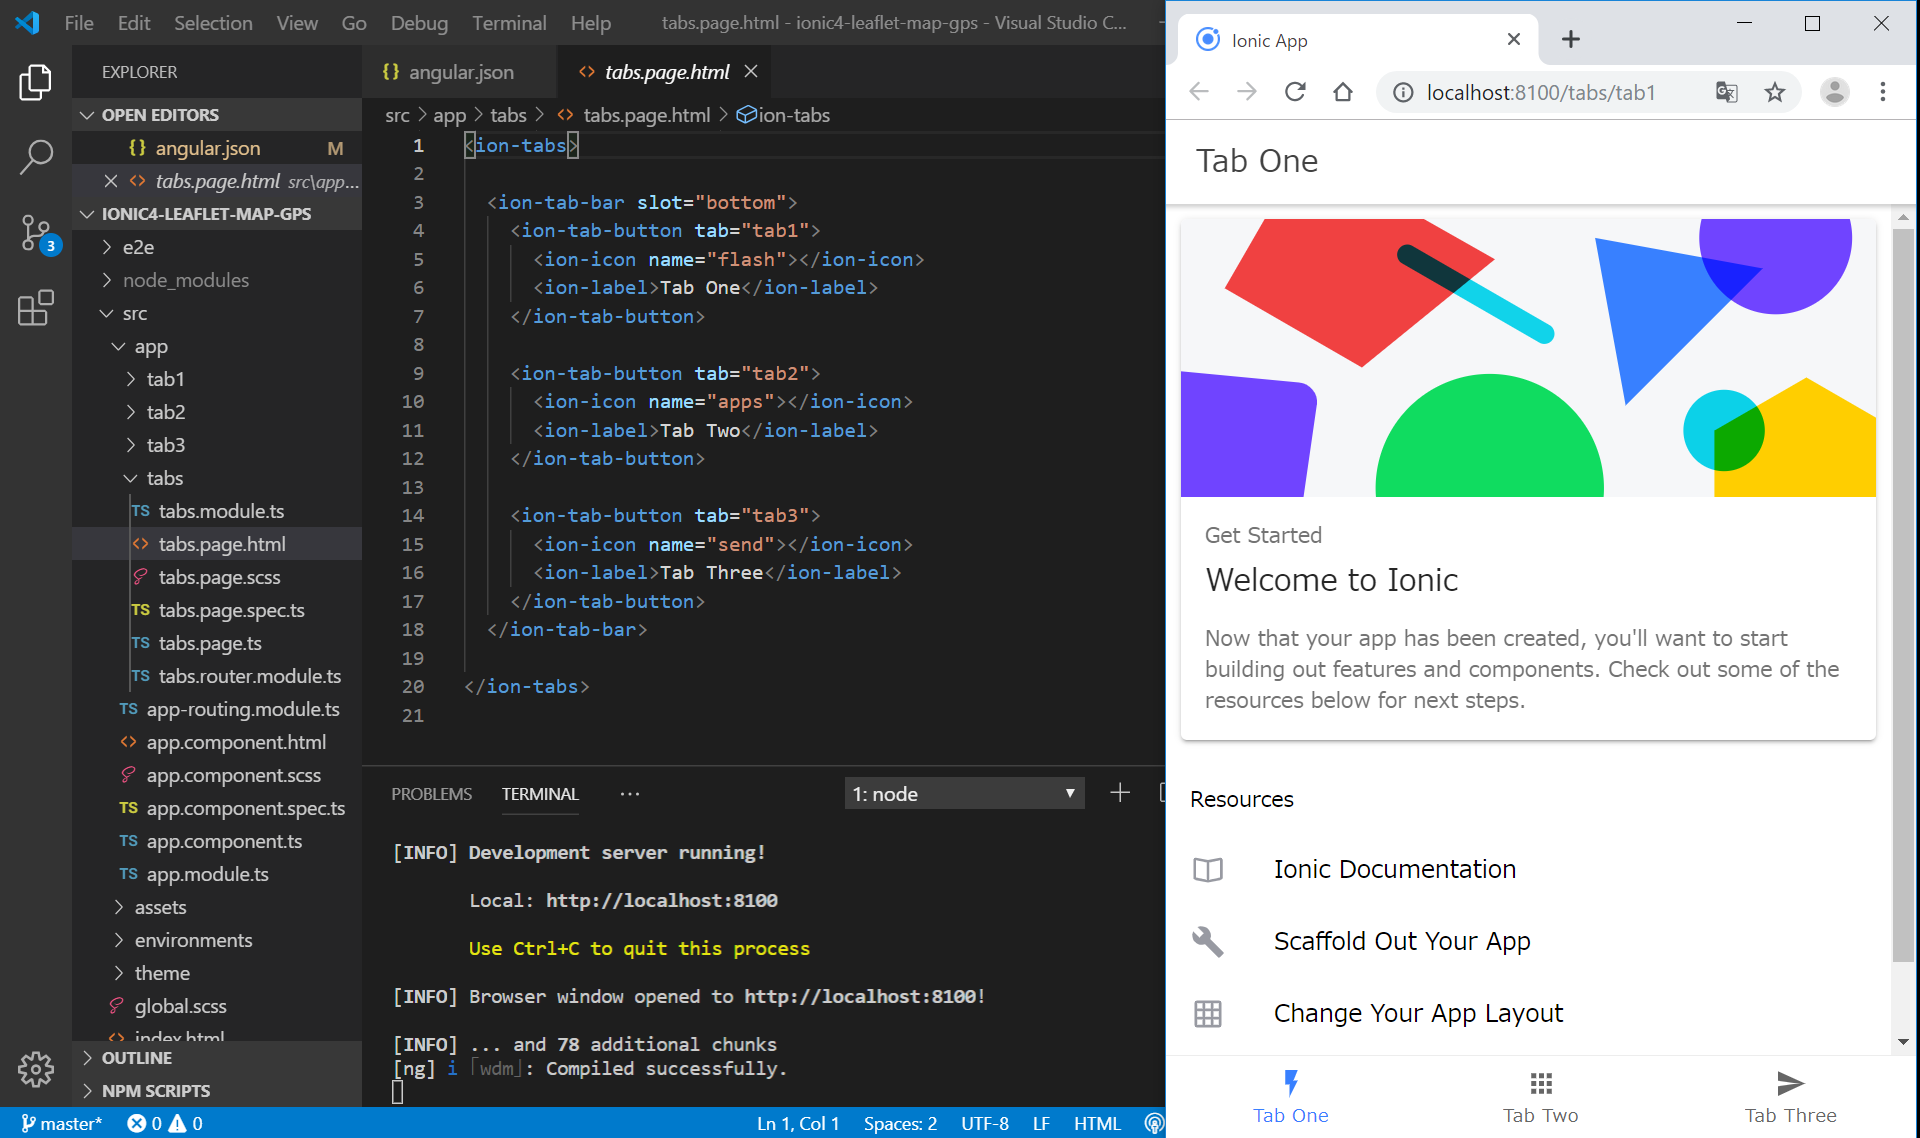Click the Google Translate icon in address bar
Image resolution: width=1920 pixels, height=1138 pixels.
(1727, 93)
